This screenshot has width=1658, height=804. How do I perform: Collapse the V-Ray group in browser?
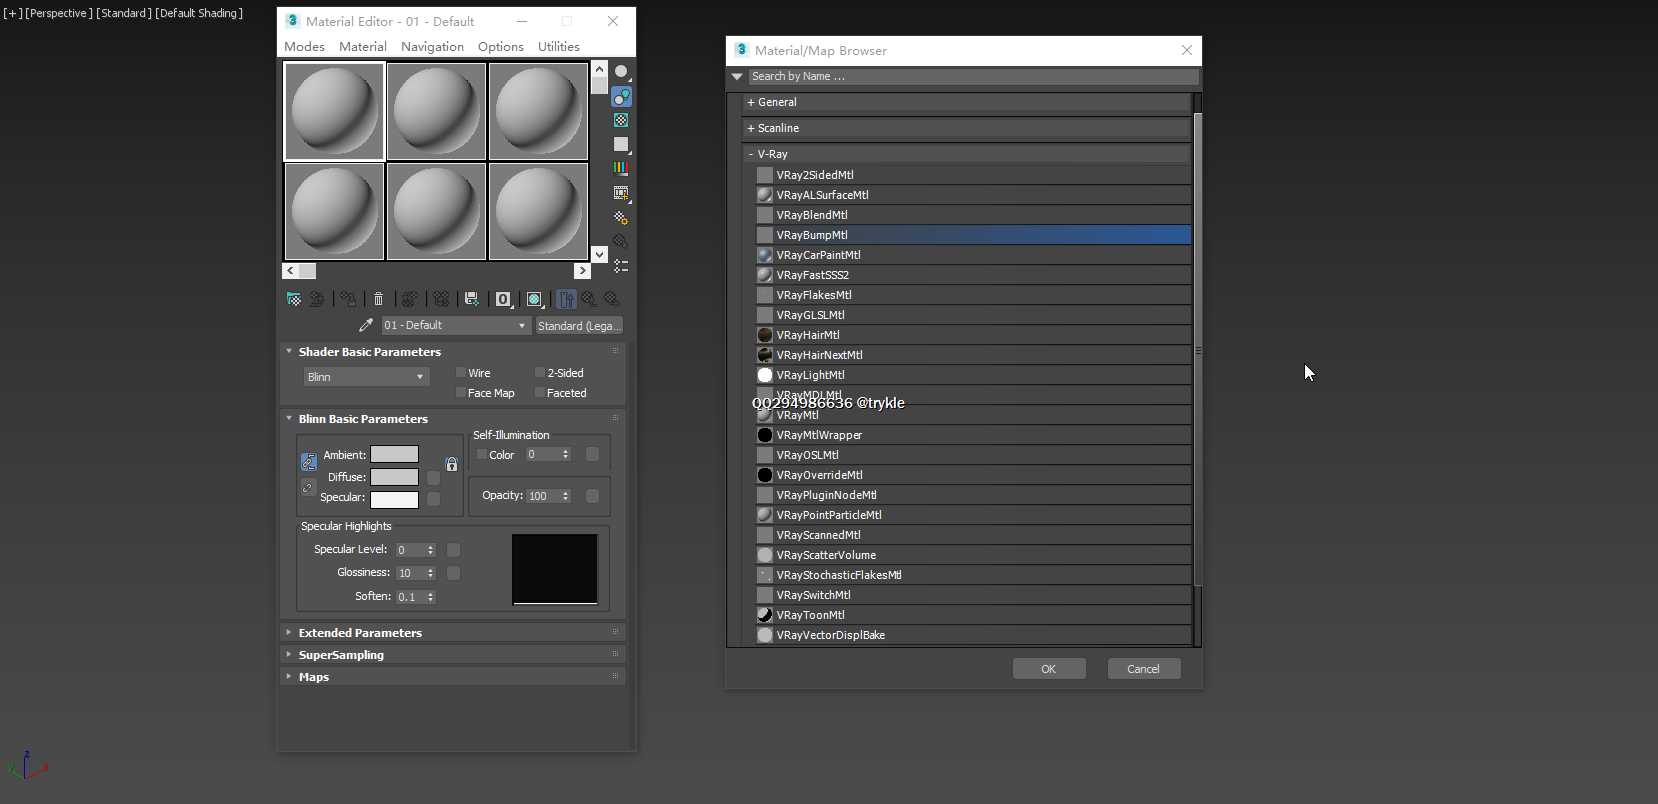966,154
